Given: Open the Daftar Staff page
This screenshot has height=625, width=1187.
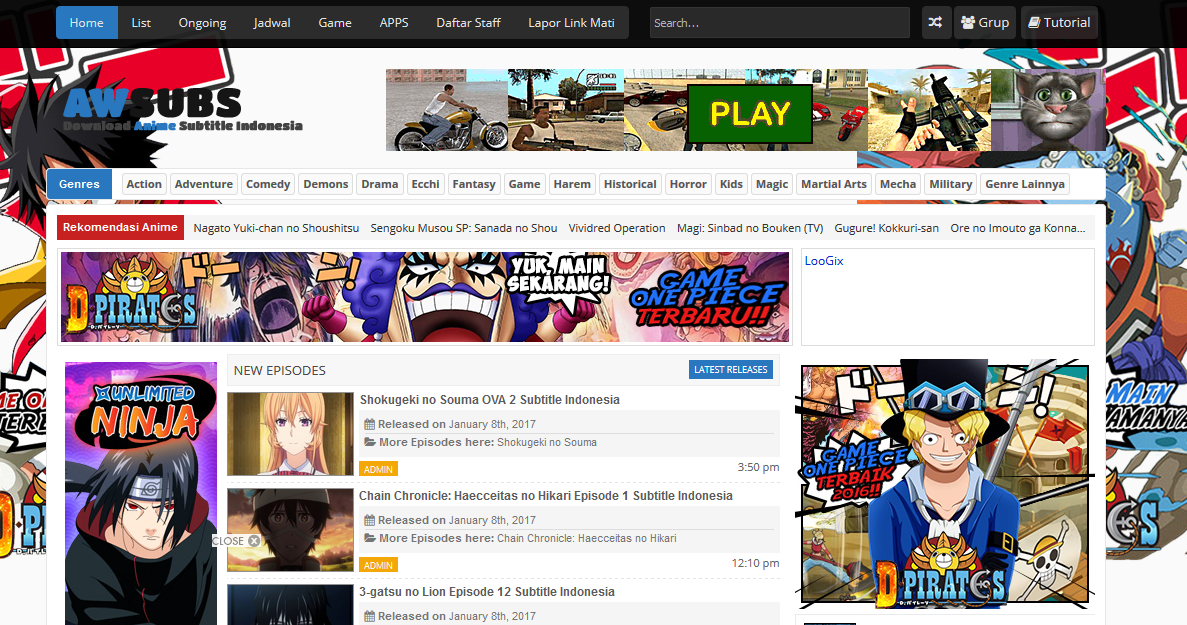Looking at the screenshot, I should click(x=468, y=23).
